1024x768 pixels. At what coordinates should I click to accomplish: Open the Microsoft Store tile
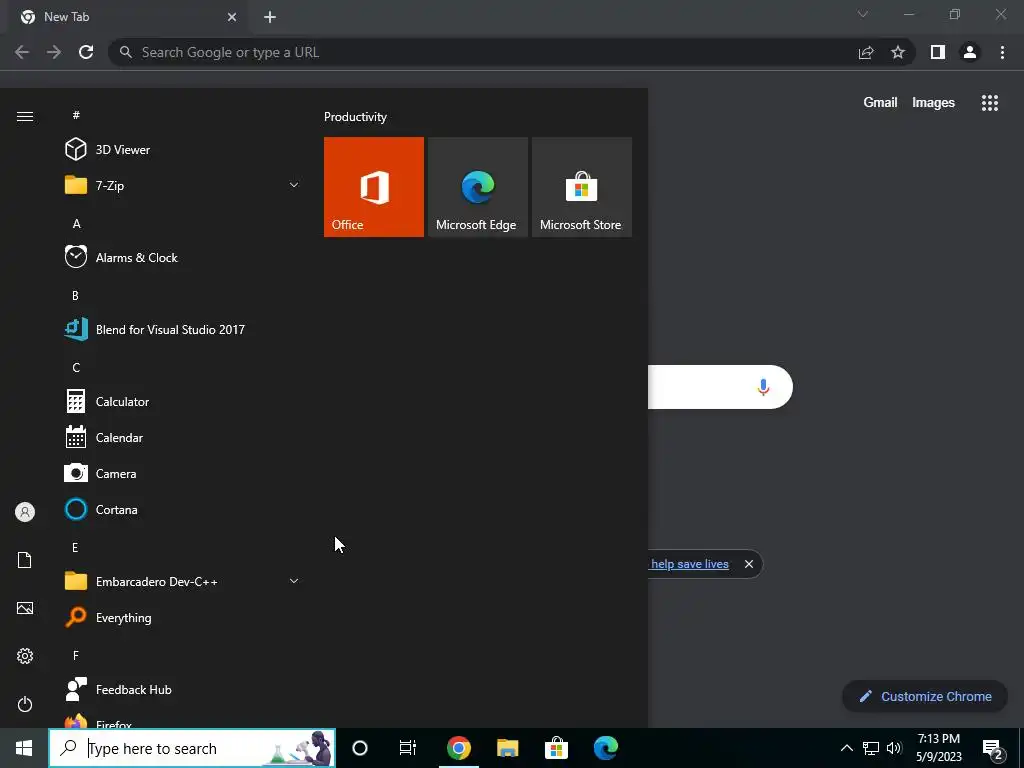(x=582, y=187)
